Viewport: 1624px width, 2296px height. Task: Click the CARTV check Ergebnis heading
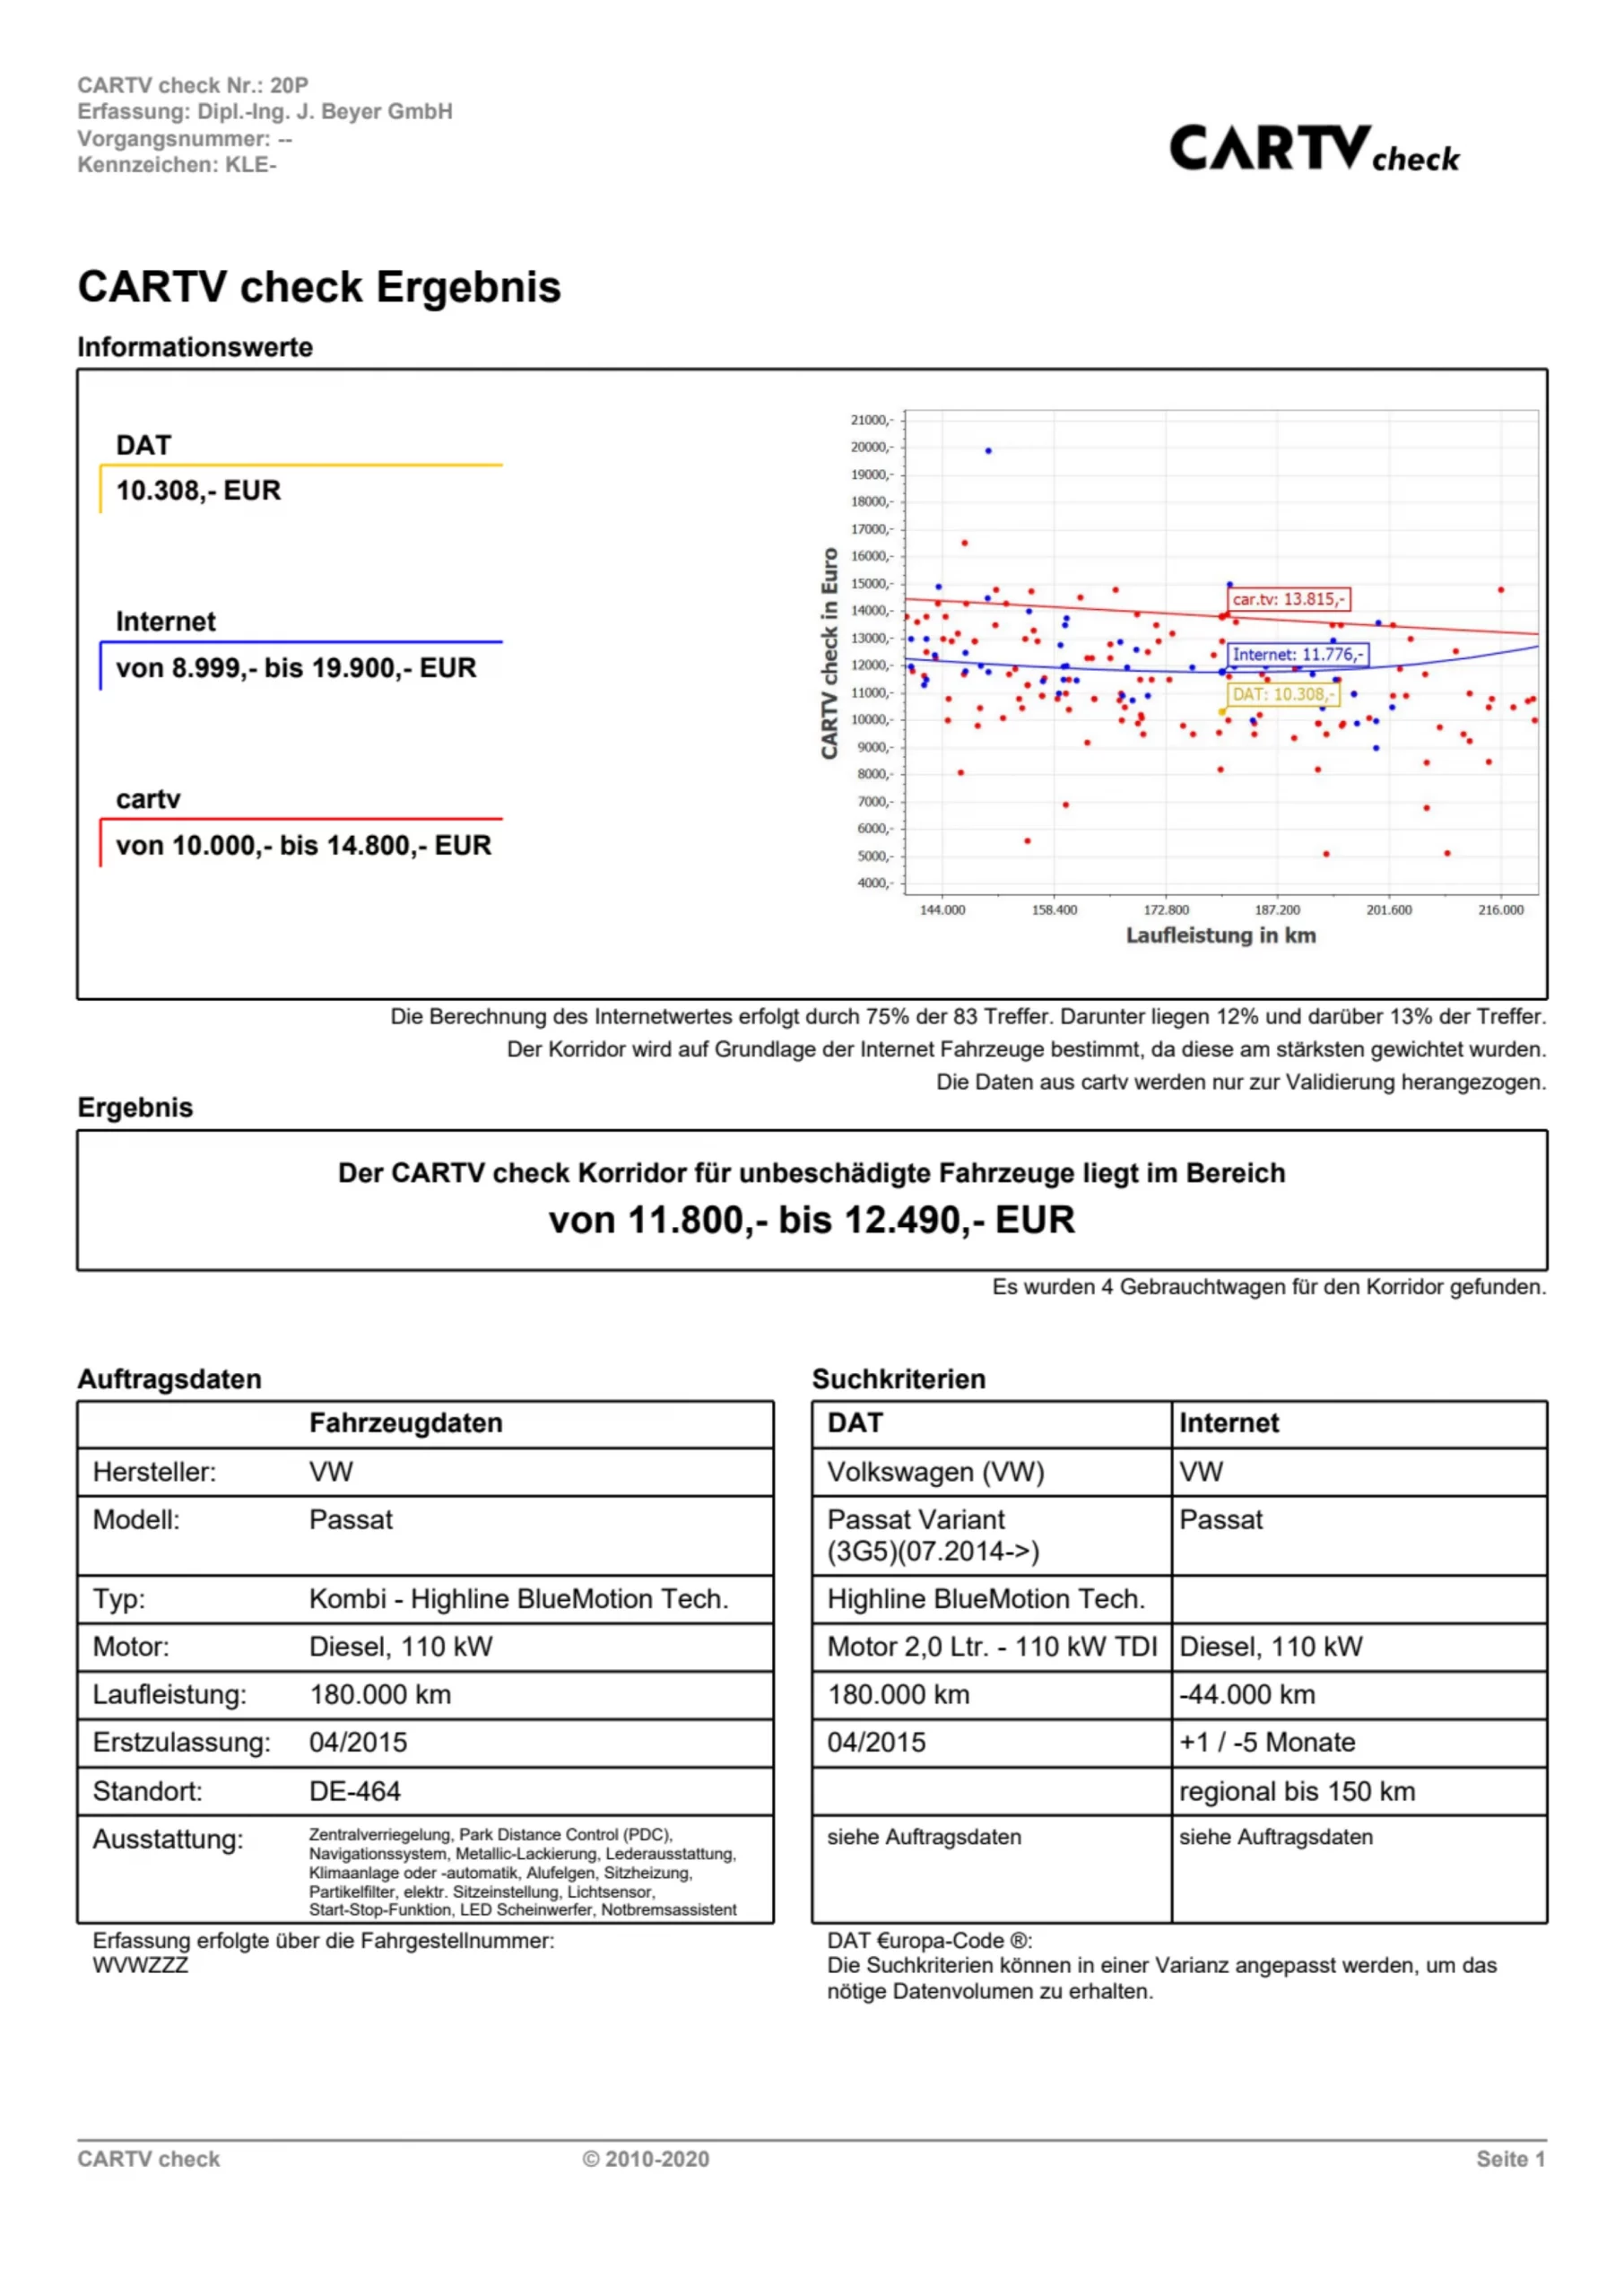click(319, 287)
